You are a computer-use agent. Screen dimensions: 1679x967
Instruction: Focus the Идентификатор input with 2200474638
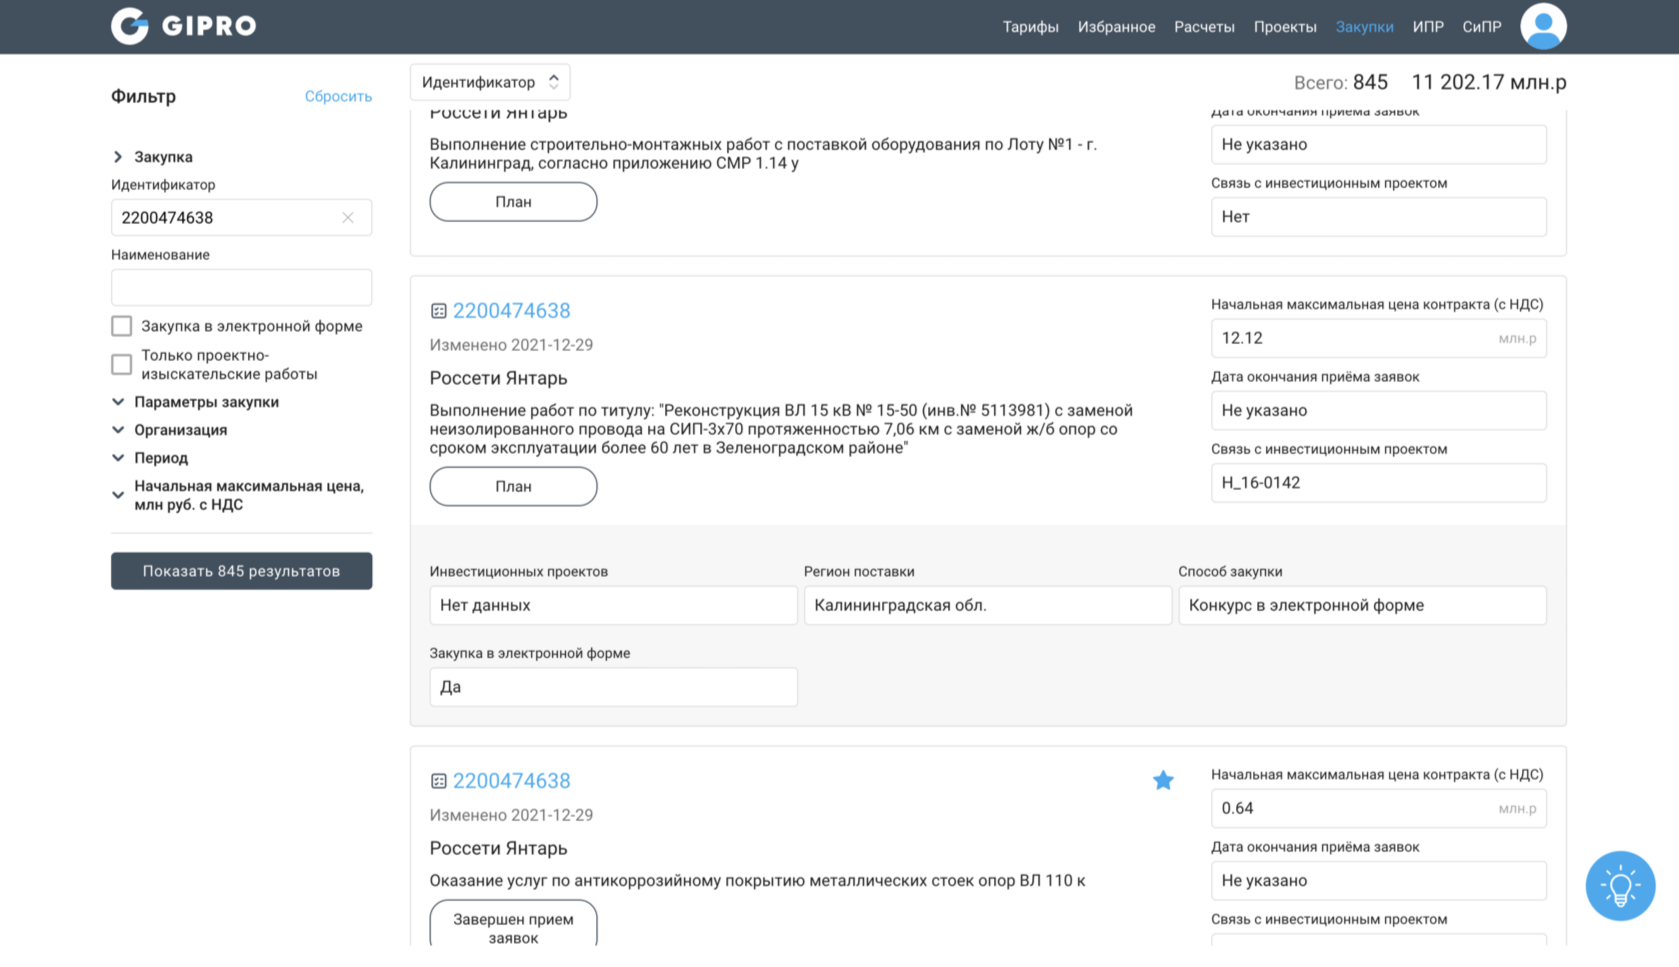click(241, 217)
